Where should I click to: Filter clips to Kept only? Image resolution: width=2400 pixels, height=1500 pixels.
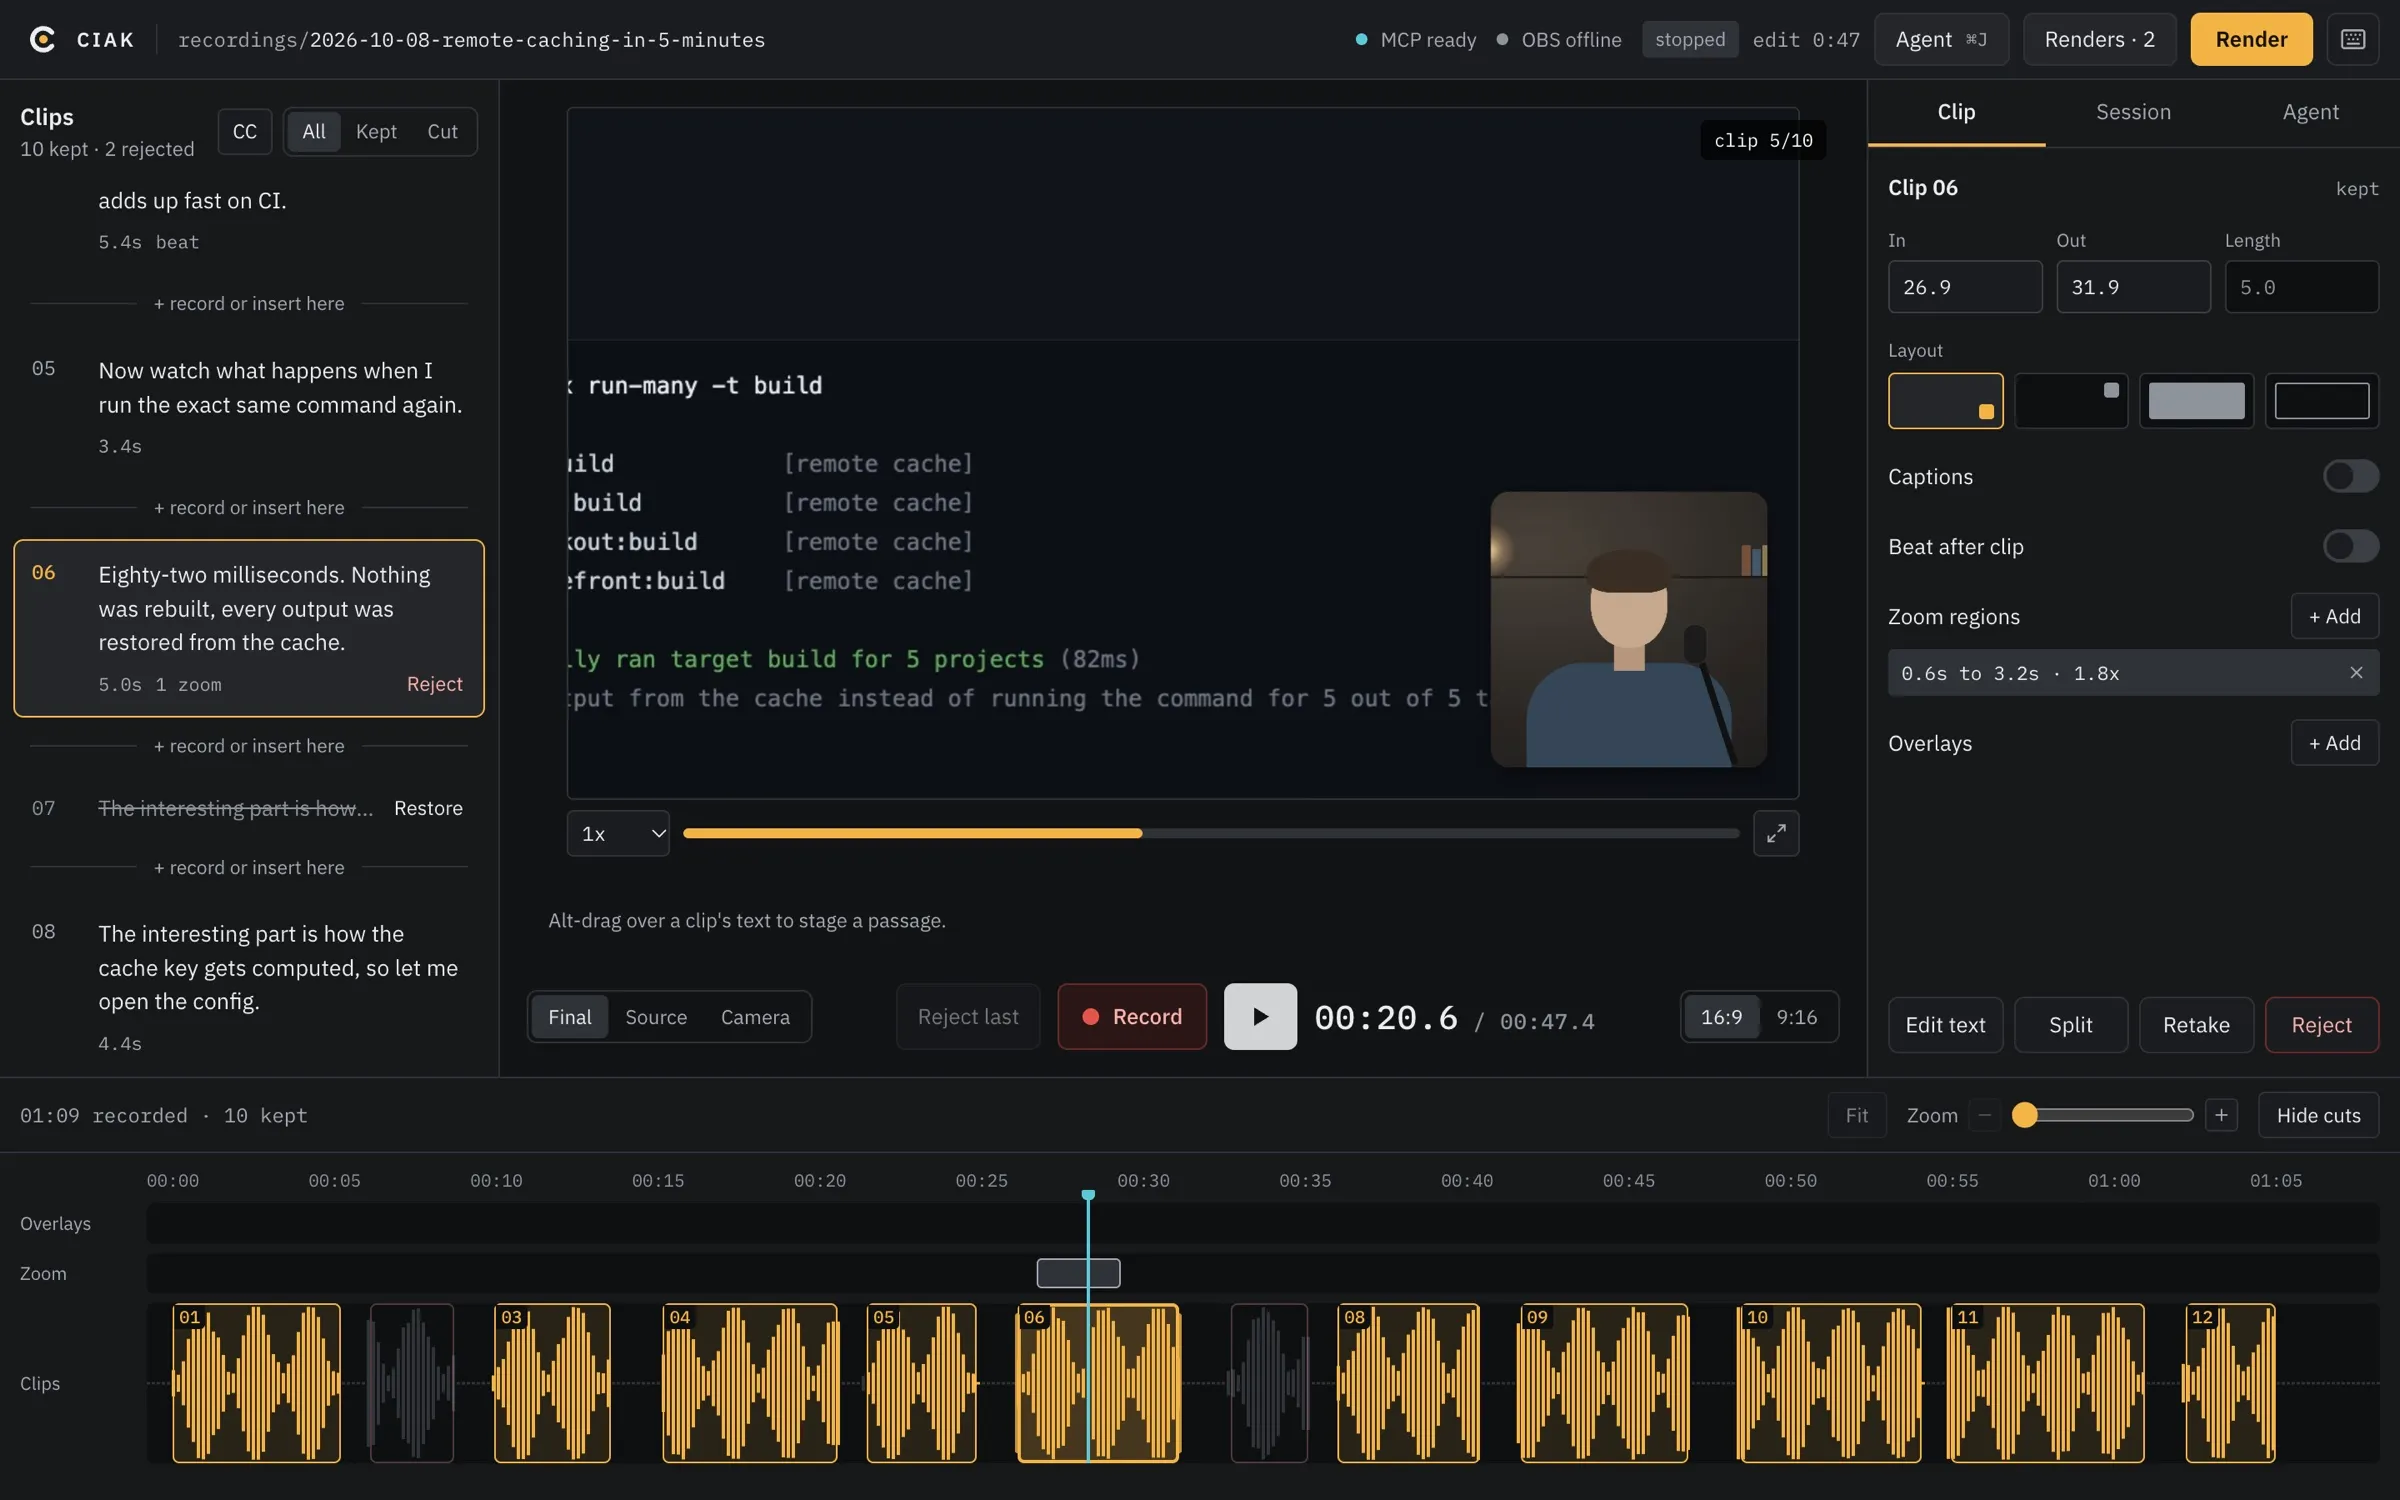click(376, 131)
